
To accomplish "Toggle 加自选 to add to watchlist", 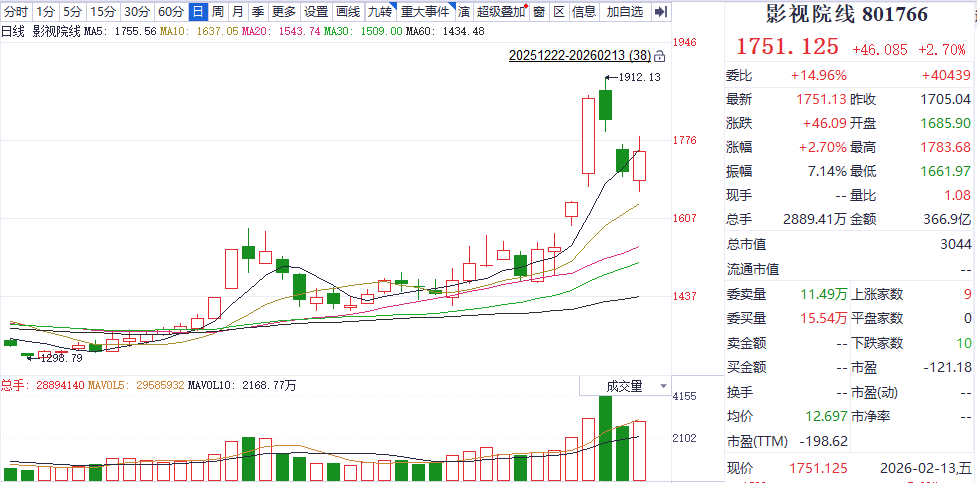I will click(625, 12).
